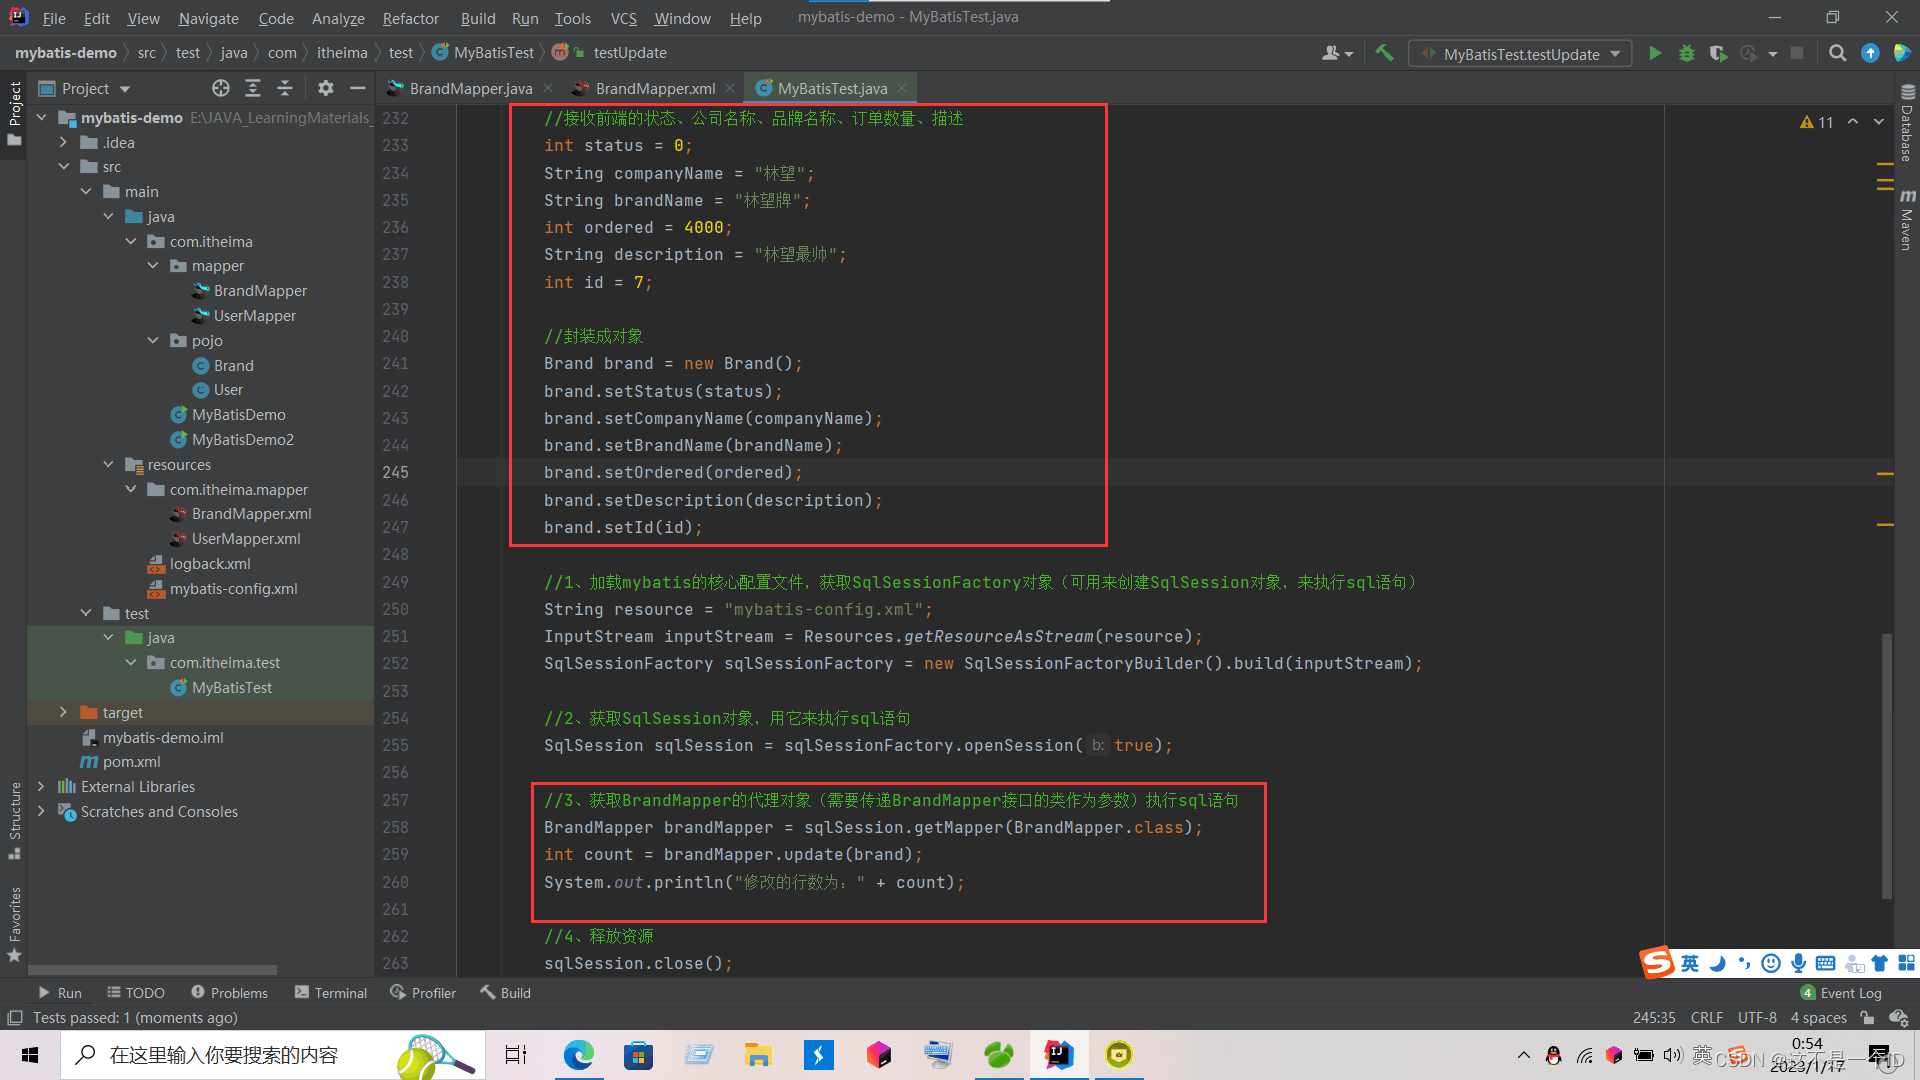Open the TODO tool window
1920x1080 pixels.
(x=136, y=993)
